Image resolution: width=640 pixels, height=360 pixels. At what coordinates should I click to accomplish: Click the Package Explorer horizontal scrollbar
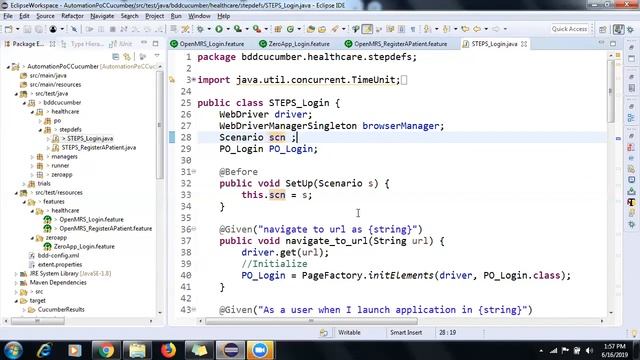38,321
